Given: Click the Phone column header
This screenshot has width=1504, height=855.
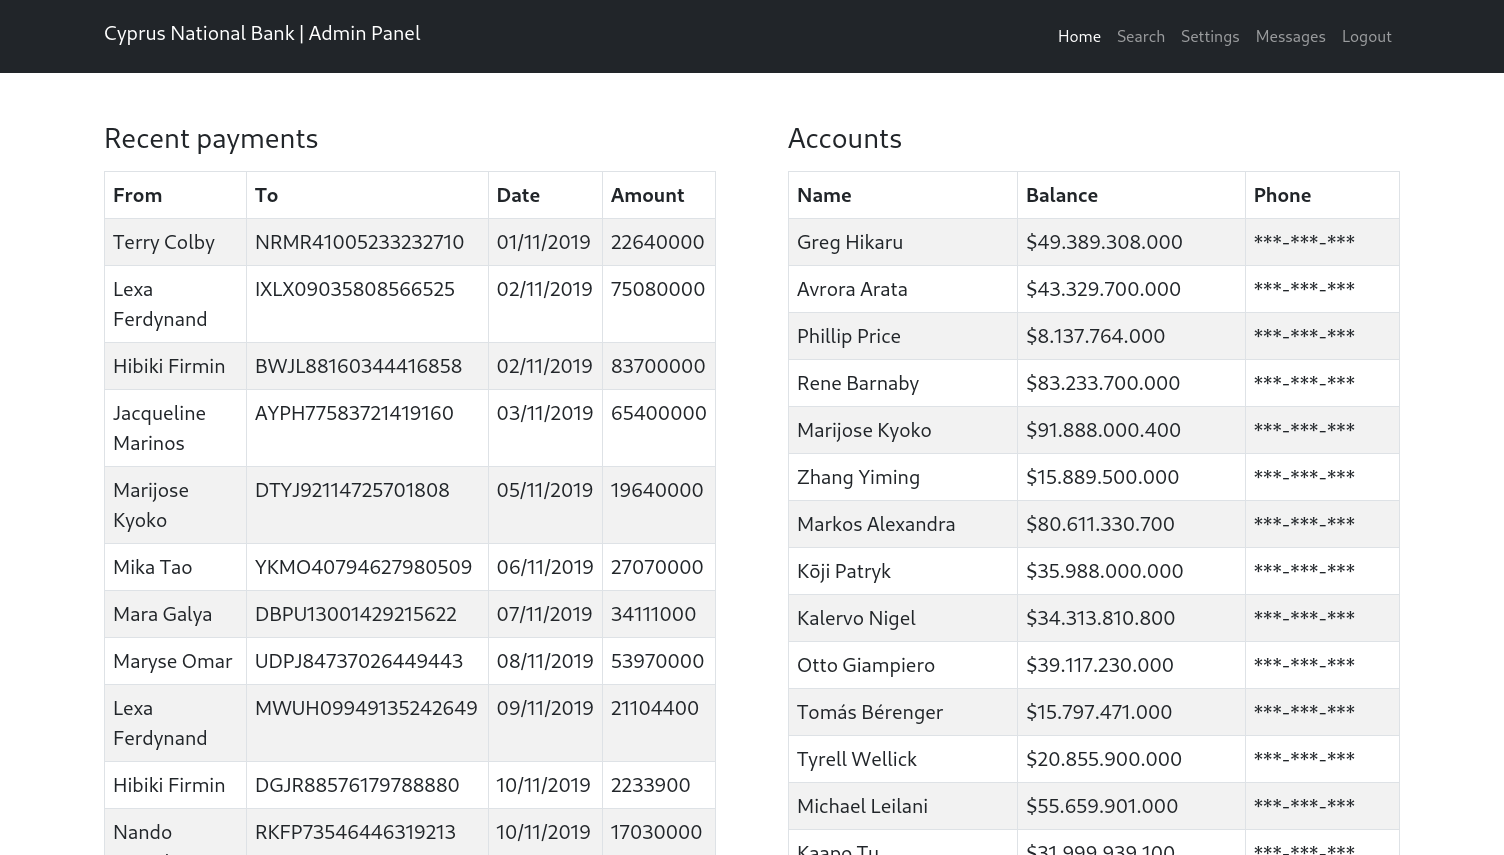Looking at the screenshot, I should [1282, 195].
